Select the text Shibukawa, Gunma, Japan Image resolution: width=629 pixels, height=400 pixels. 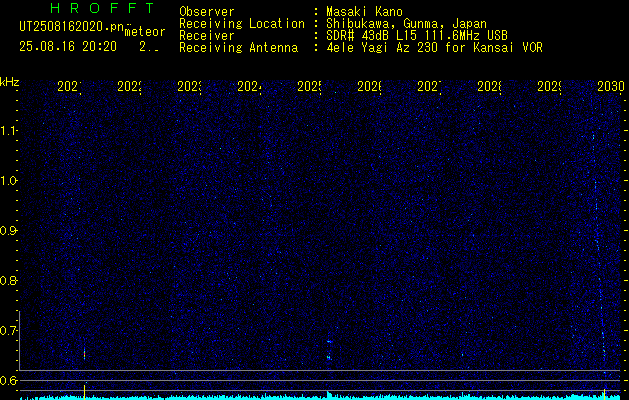pos(406,24)
